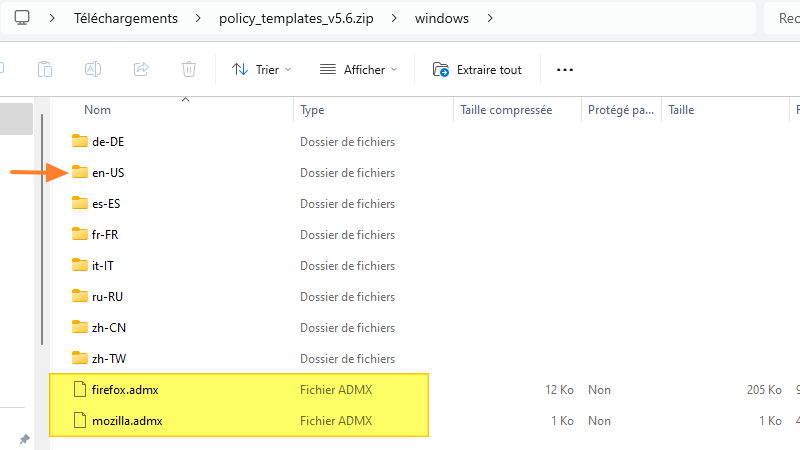
Task: Click Non protected value for firefox.admx
Action: tap(599, 390)
